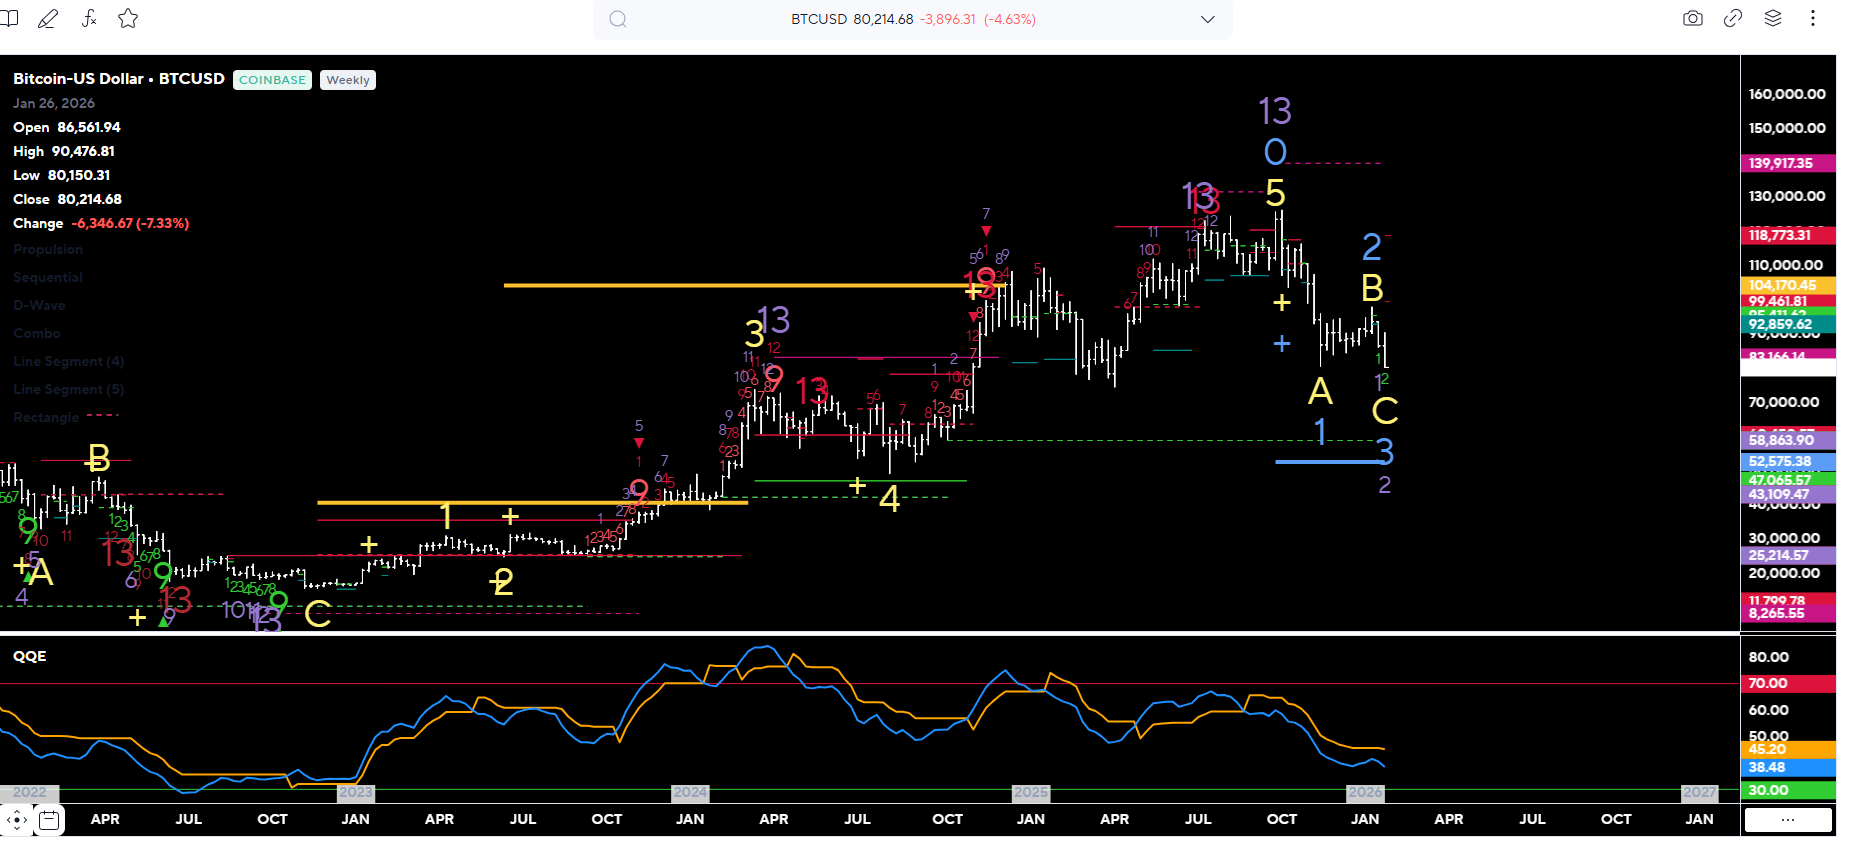Add chart to favorites with star icon
The image size is (1849, 842).
coord(128,19)
